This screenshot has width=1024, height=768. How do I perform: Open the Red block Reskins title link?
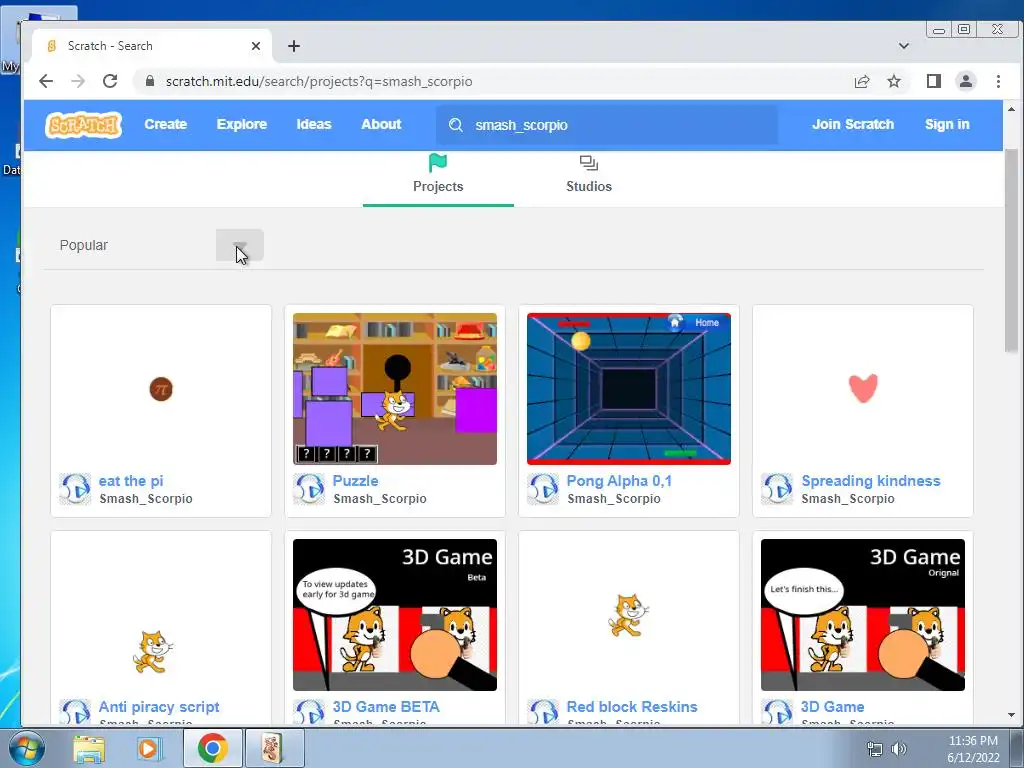click(x=632, y=707)
